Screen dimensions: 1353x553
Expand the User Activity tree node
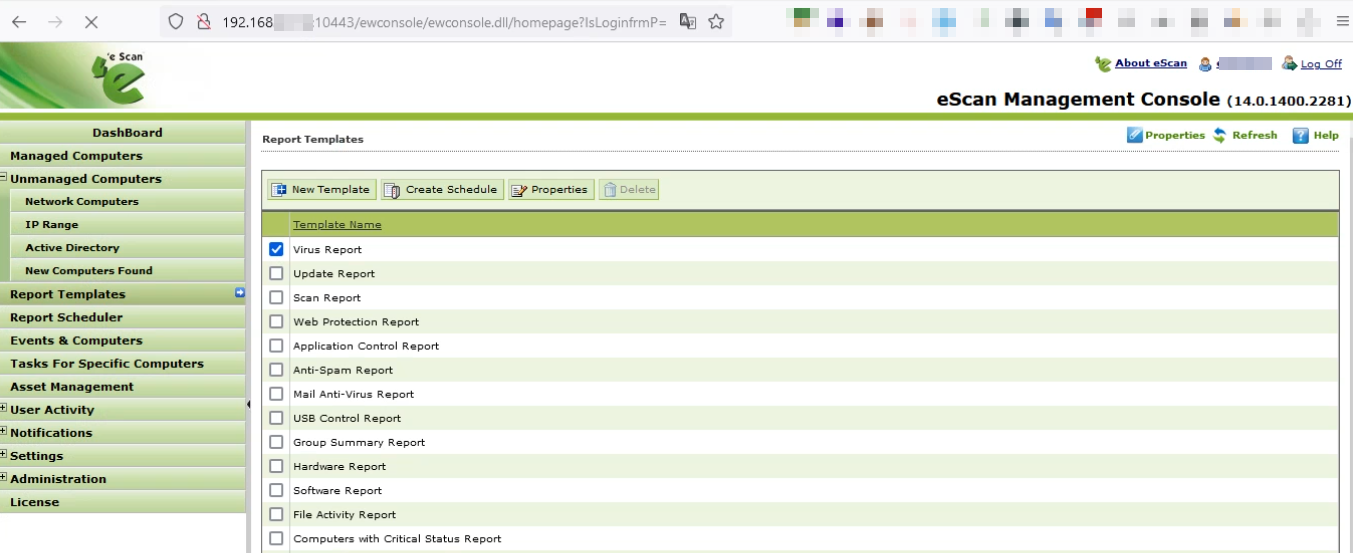(4, 408)
